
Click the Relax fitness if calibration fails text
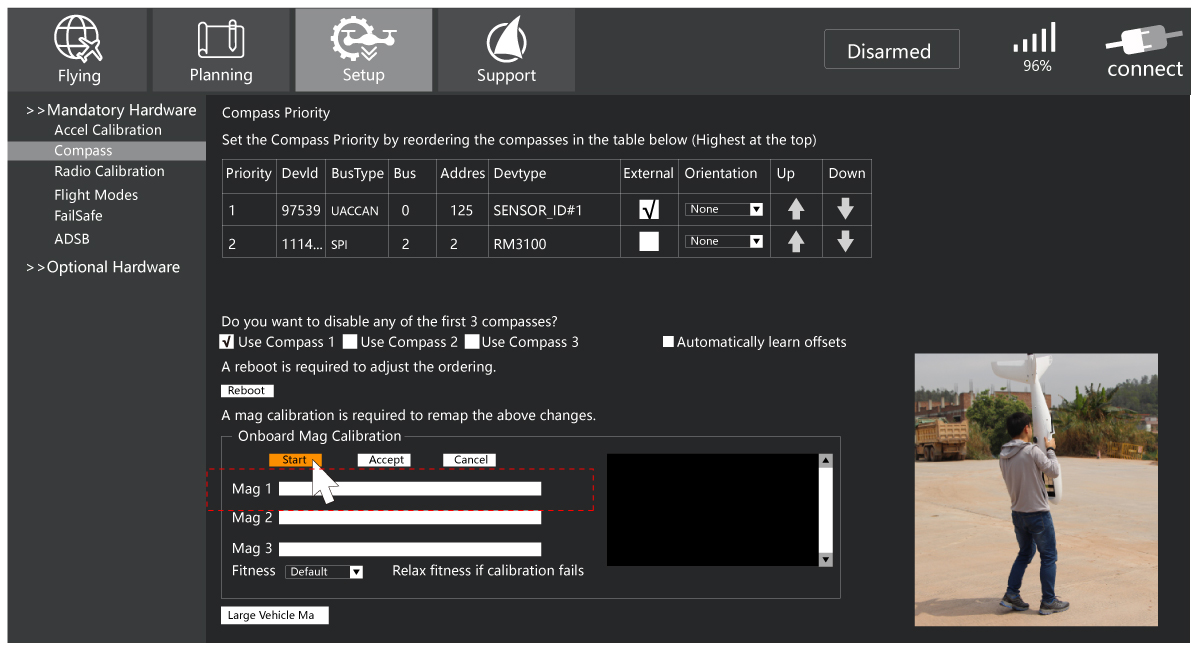tap(488, 571)
